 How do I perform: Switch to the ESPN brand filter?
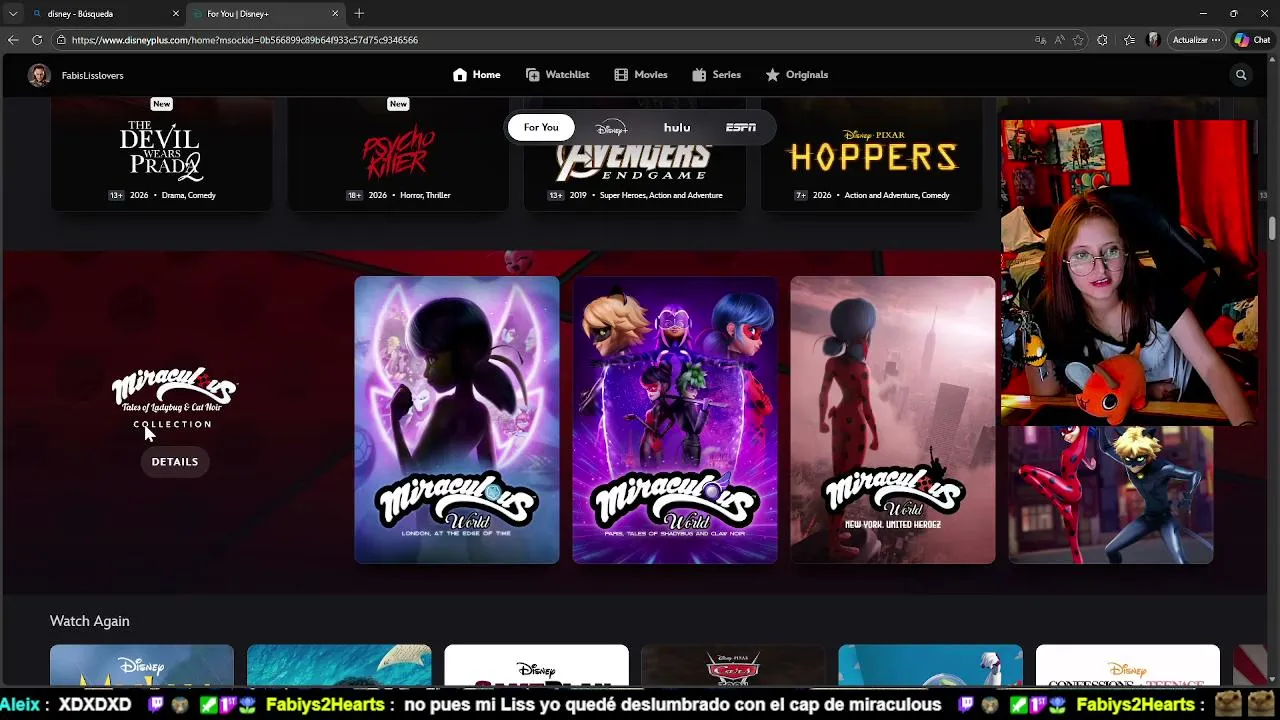click(x=741, y=127)
